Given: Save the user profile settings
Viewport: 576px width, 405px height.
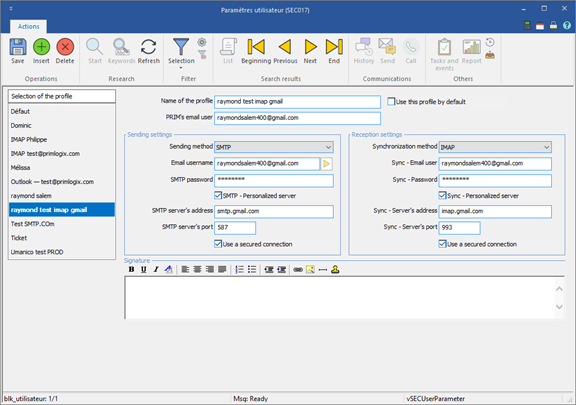Looking at the screenshot, I should click(x=18, y=51).
